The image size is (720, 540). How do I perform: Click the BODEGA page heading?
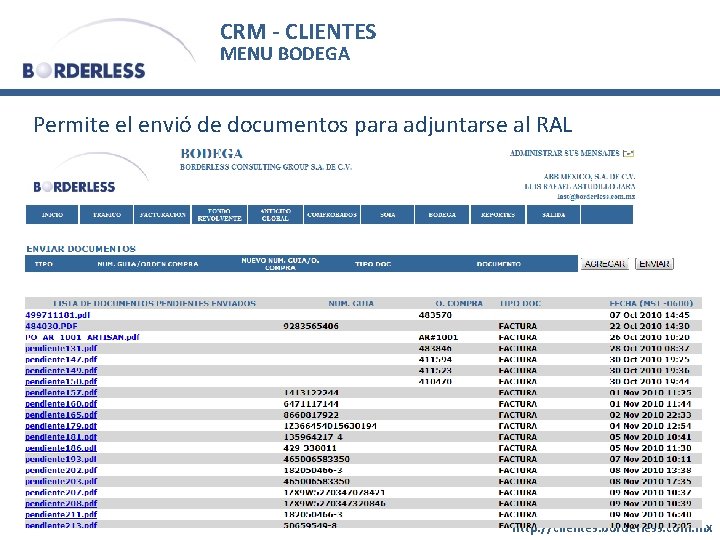tap(212, 153)
